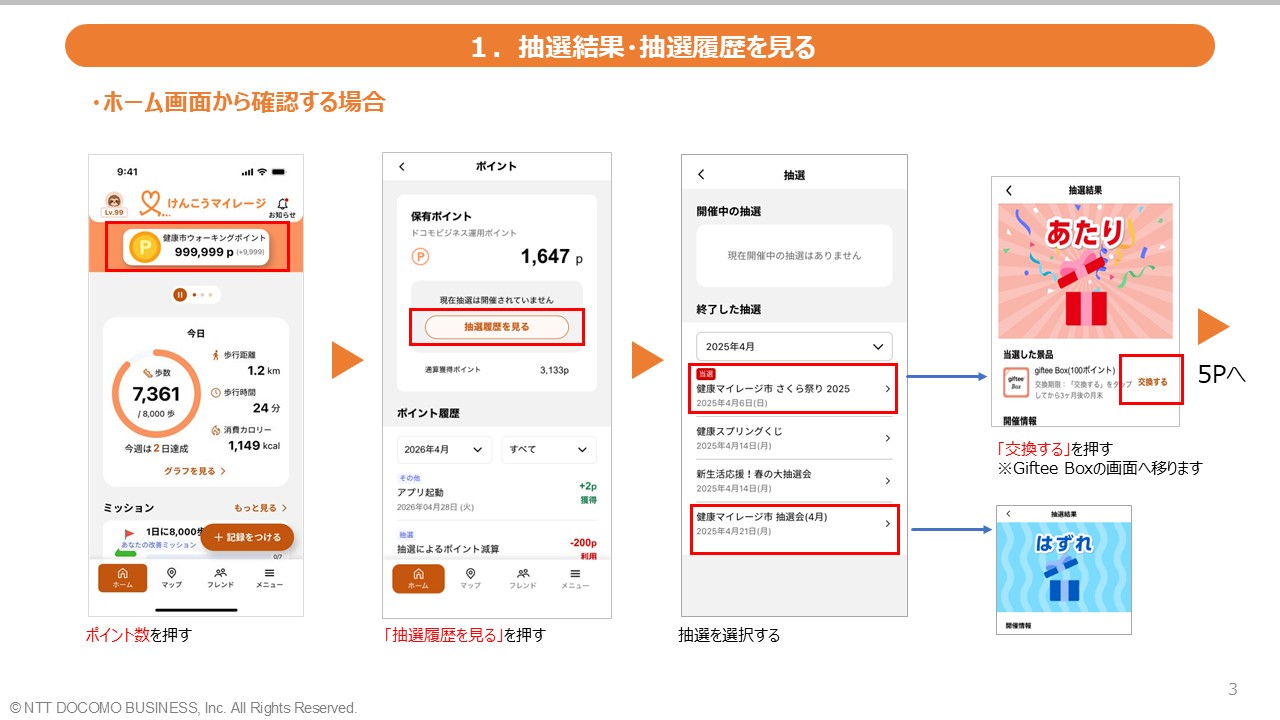Click the 現在開催中の抽選はありません message
Screen dimensions: 1280x720
794,256
